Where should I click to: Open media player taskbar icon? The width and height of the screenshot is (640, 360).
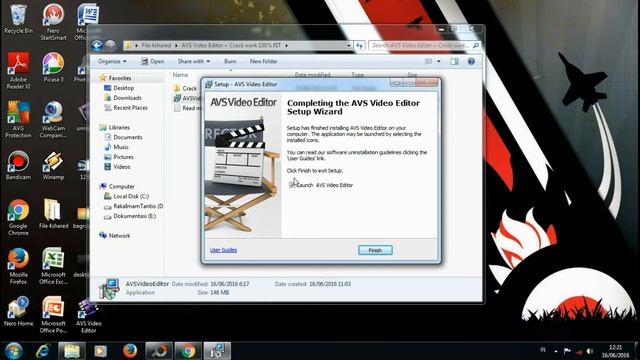pos(100,351)
